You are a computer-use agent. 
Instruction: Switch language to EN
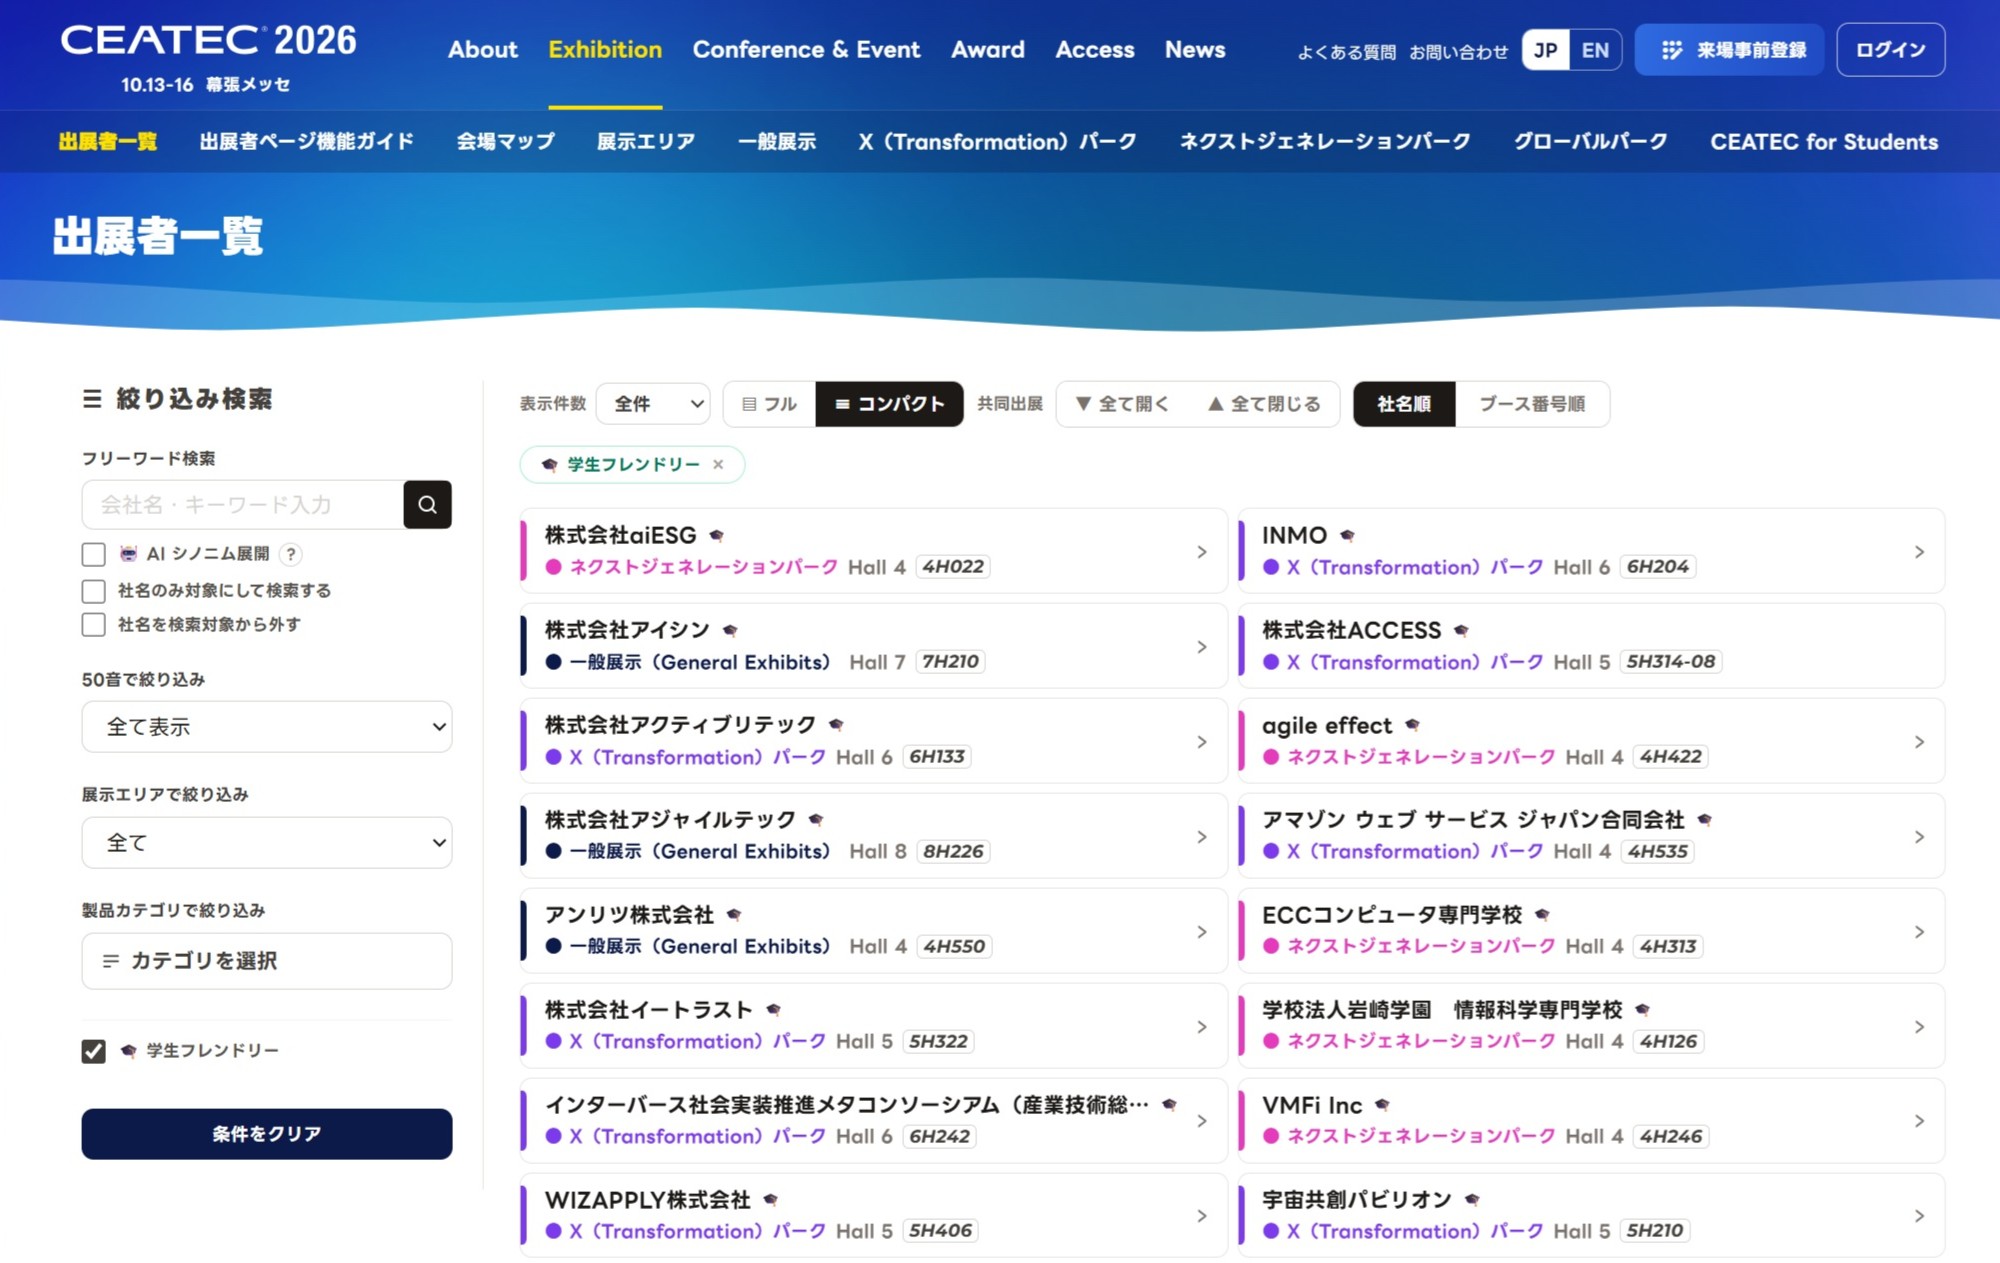1596,50
